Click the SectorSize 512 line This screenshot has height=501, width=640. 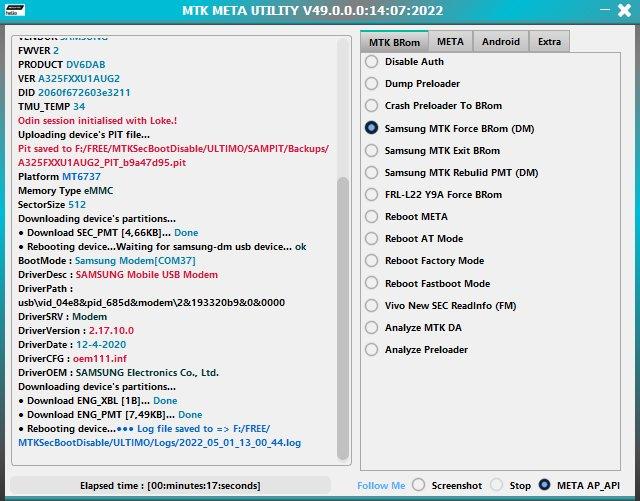(52, 205)
